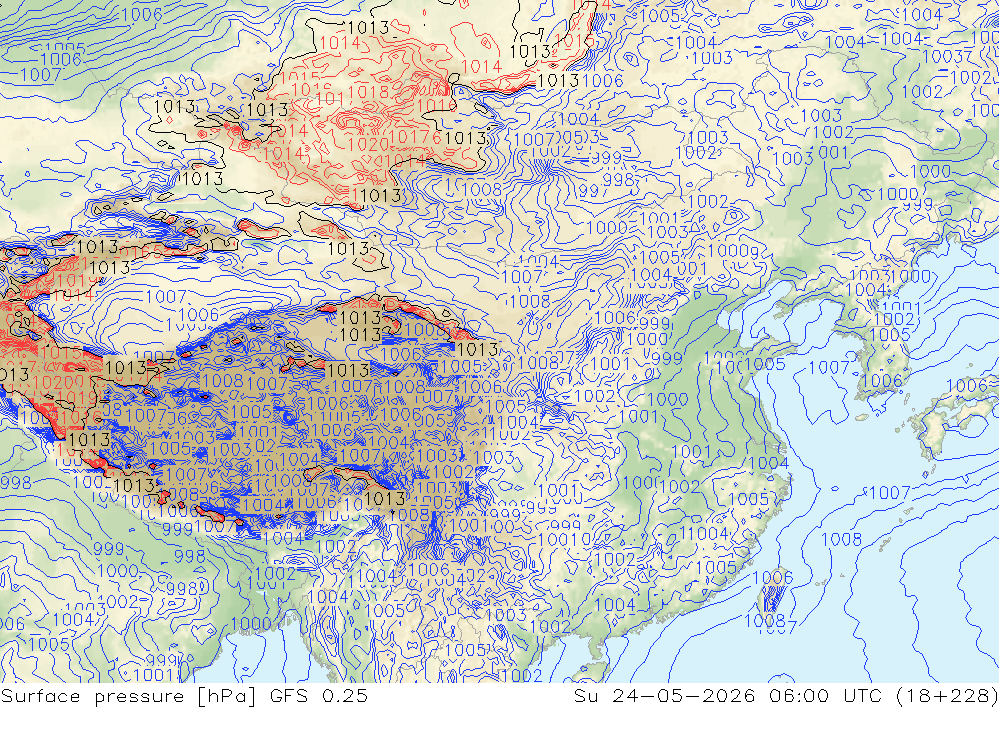1000x733 pixels.
Task: Click the red '10176' isobar label
Action: pyautogui.click(x=415, y=137)
